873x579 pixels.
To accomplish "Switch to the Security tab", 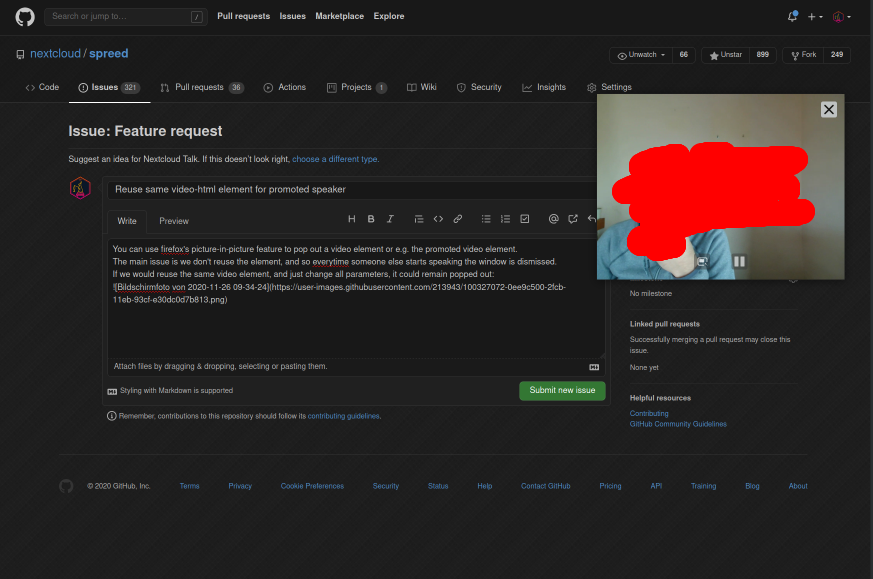I will coord(479,87).
